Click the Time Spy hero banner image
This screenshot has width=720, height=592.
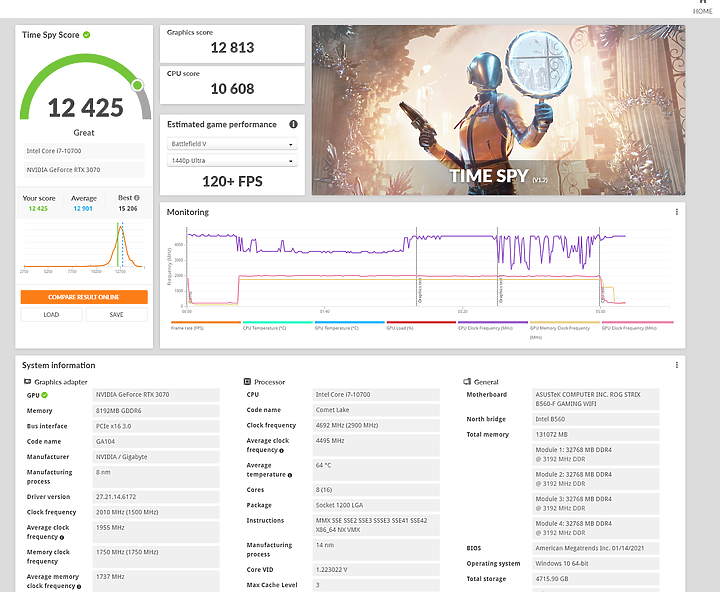498,110
